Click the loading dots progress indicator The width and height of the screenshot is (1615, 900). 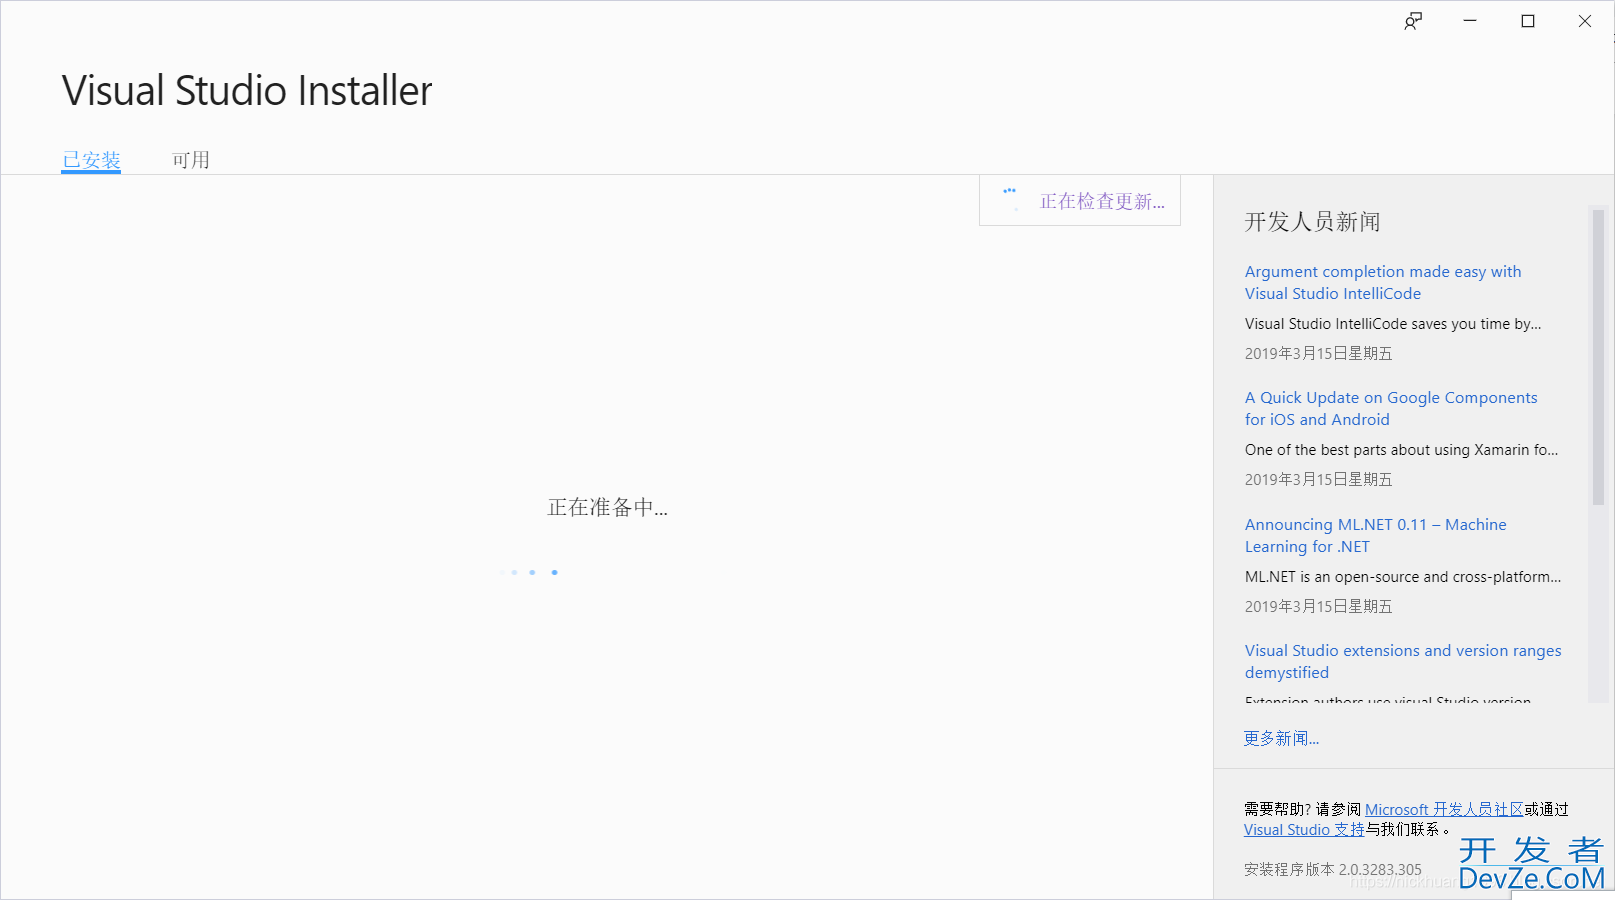pyautogui.click(x=530, y=572)
